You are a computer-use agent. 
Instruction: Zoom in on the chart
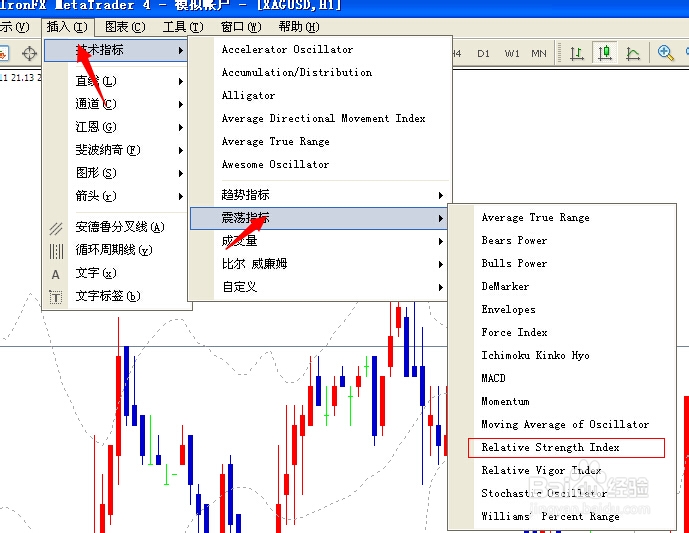[x=665, y=53]
